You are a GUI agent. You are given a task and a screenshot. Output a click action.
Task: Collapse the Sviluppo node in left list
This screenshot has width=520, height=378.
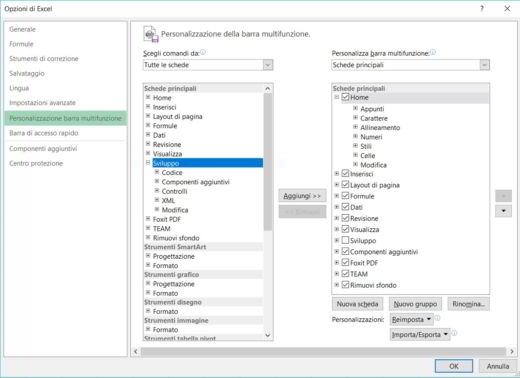(x=148, y=163)
